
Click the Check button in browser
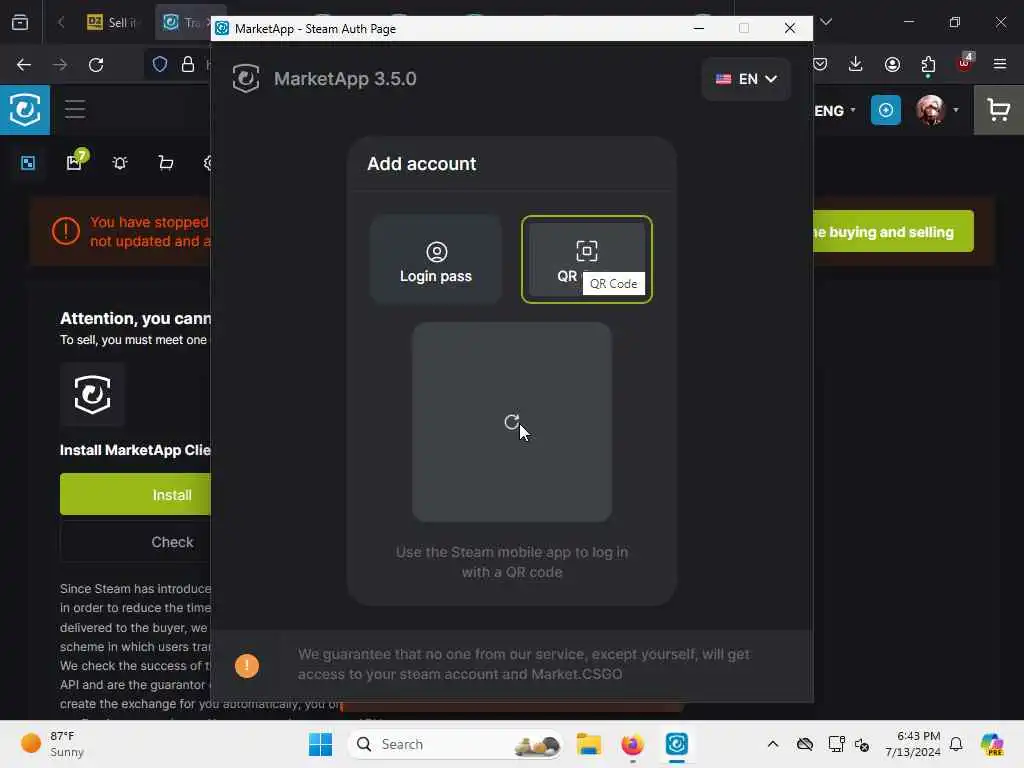pyautogui.click(x=135, y=542)
